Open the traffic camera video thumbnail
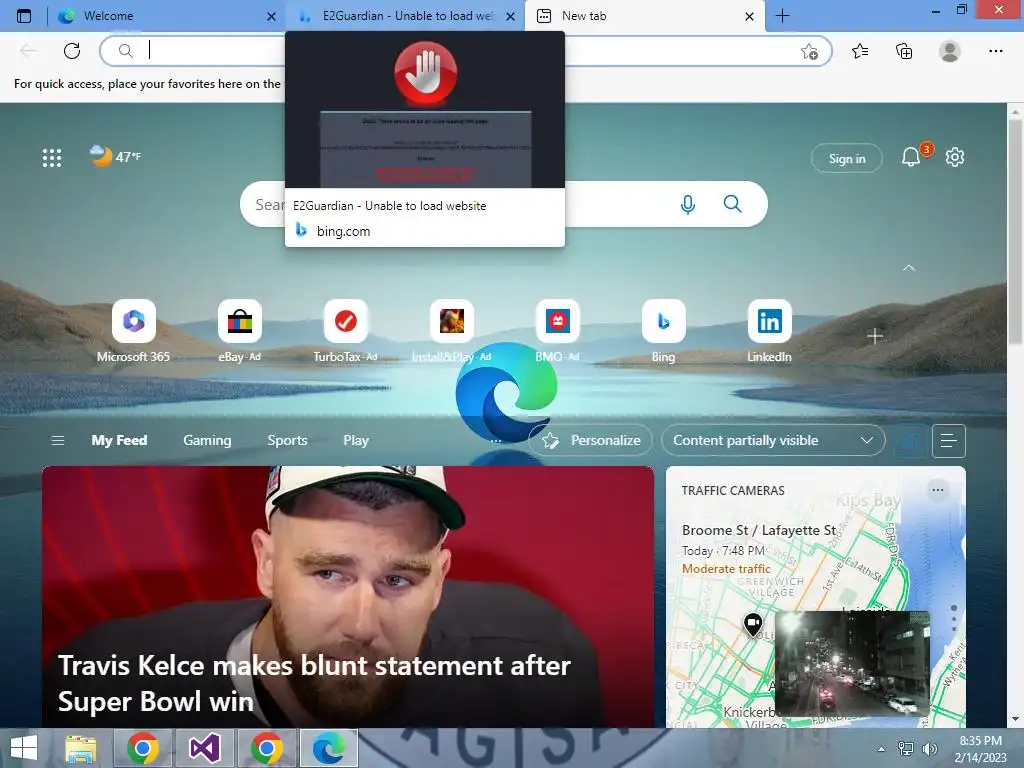1024x768 pixels. click(x=852, y=664)
